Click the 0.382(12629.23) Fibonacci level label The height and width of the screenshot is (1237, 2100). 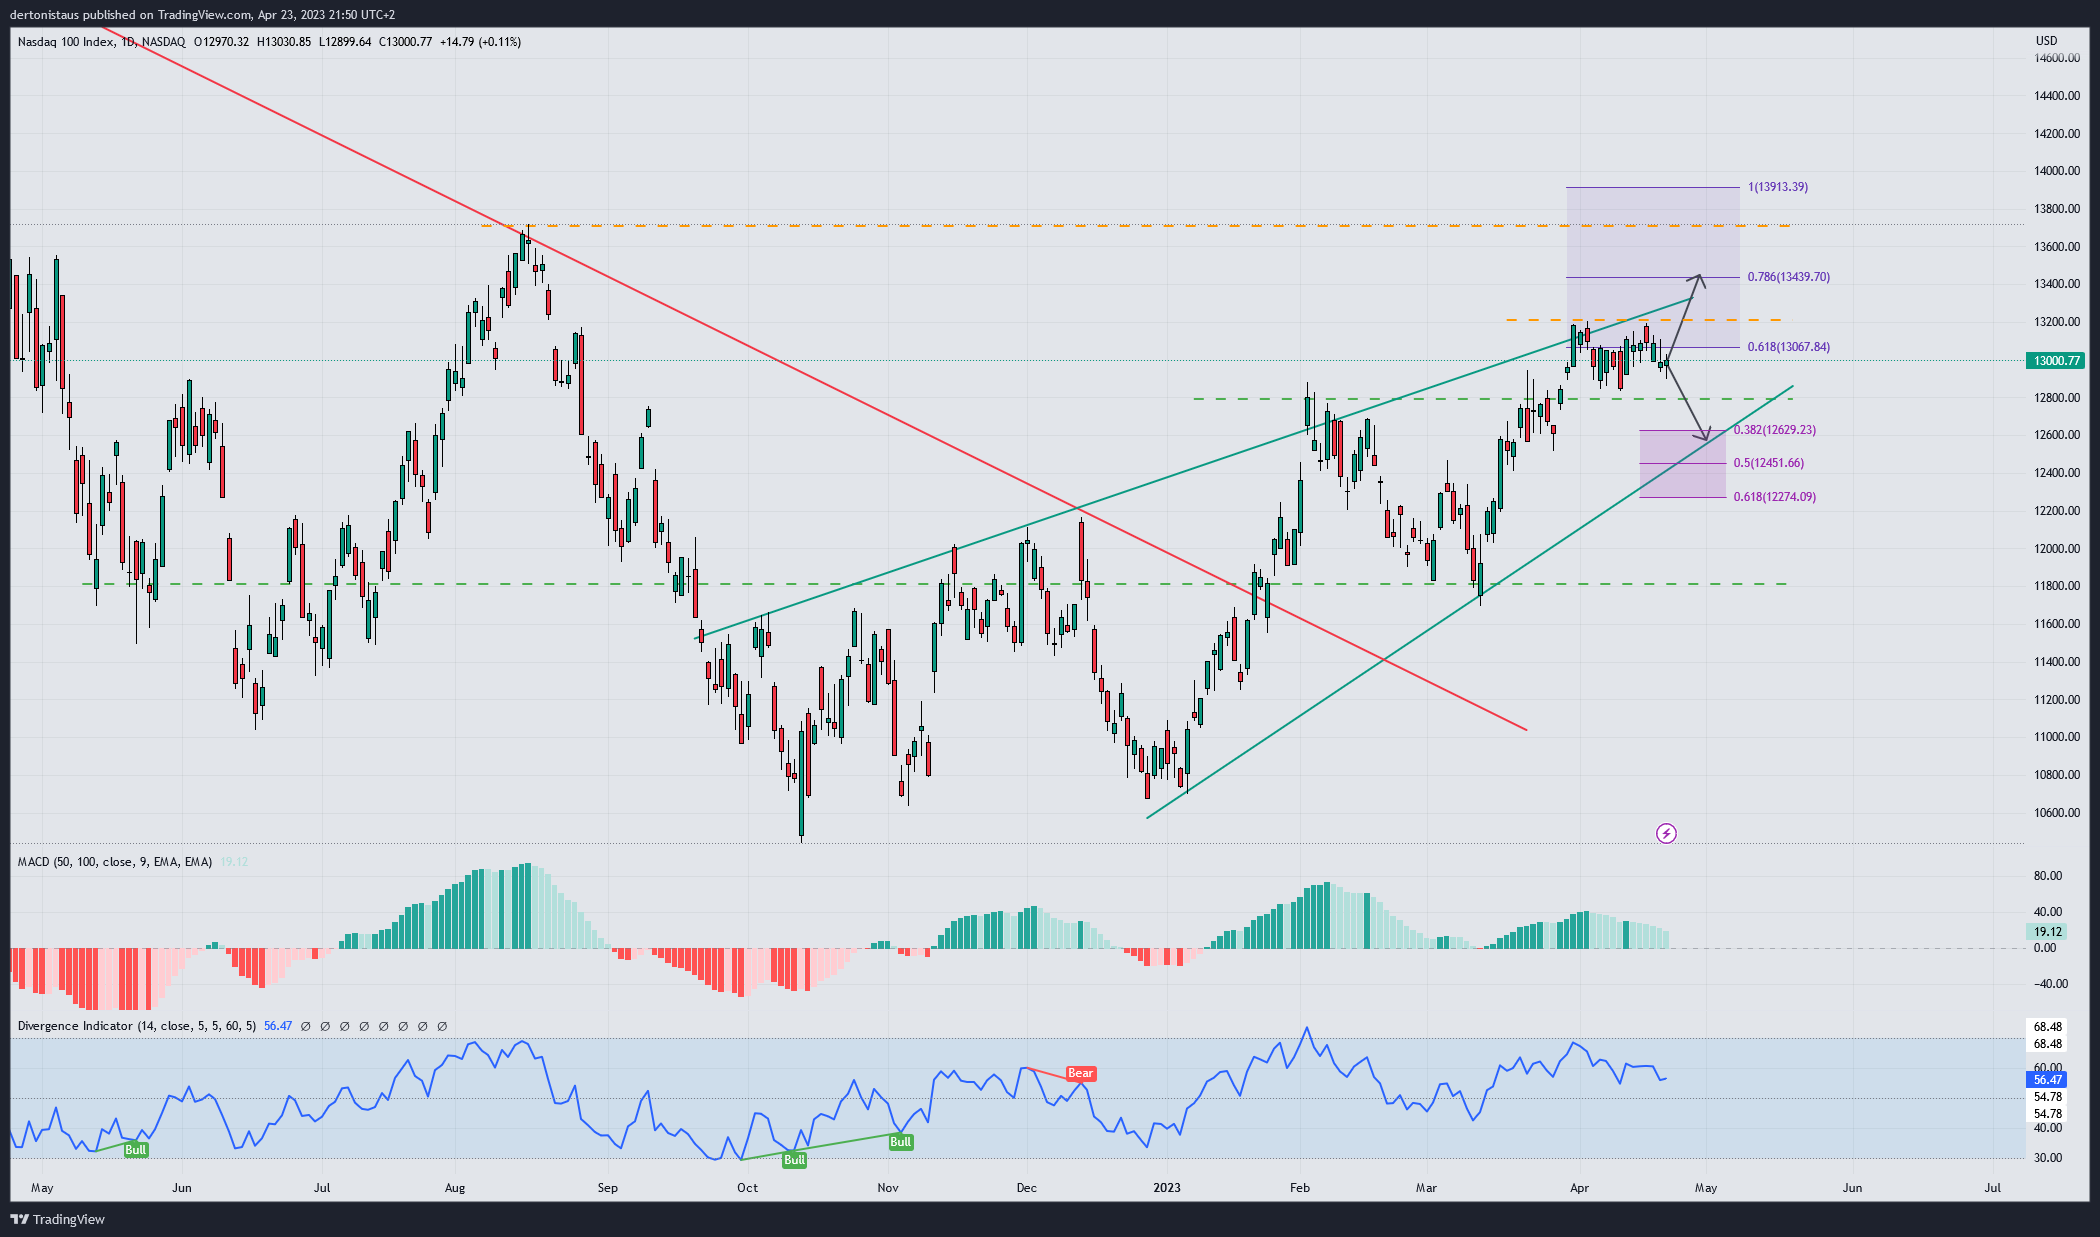[1774, 430]
